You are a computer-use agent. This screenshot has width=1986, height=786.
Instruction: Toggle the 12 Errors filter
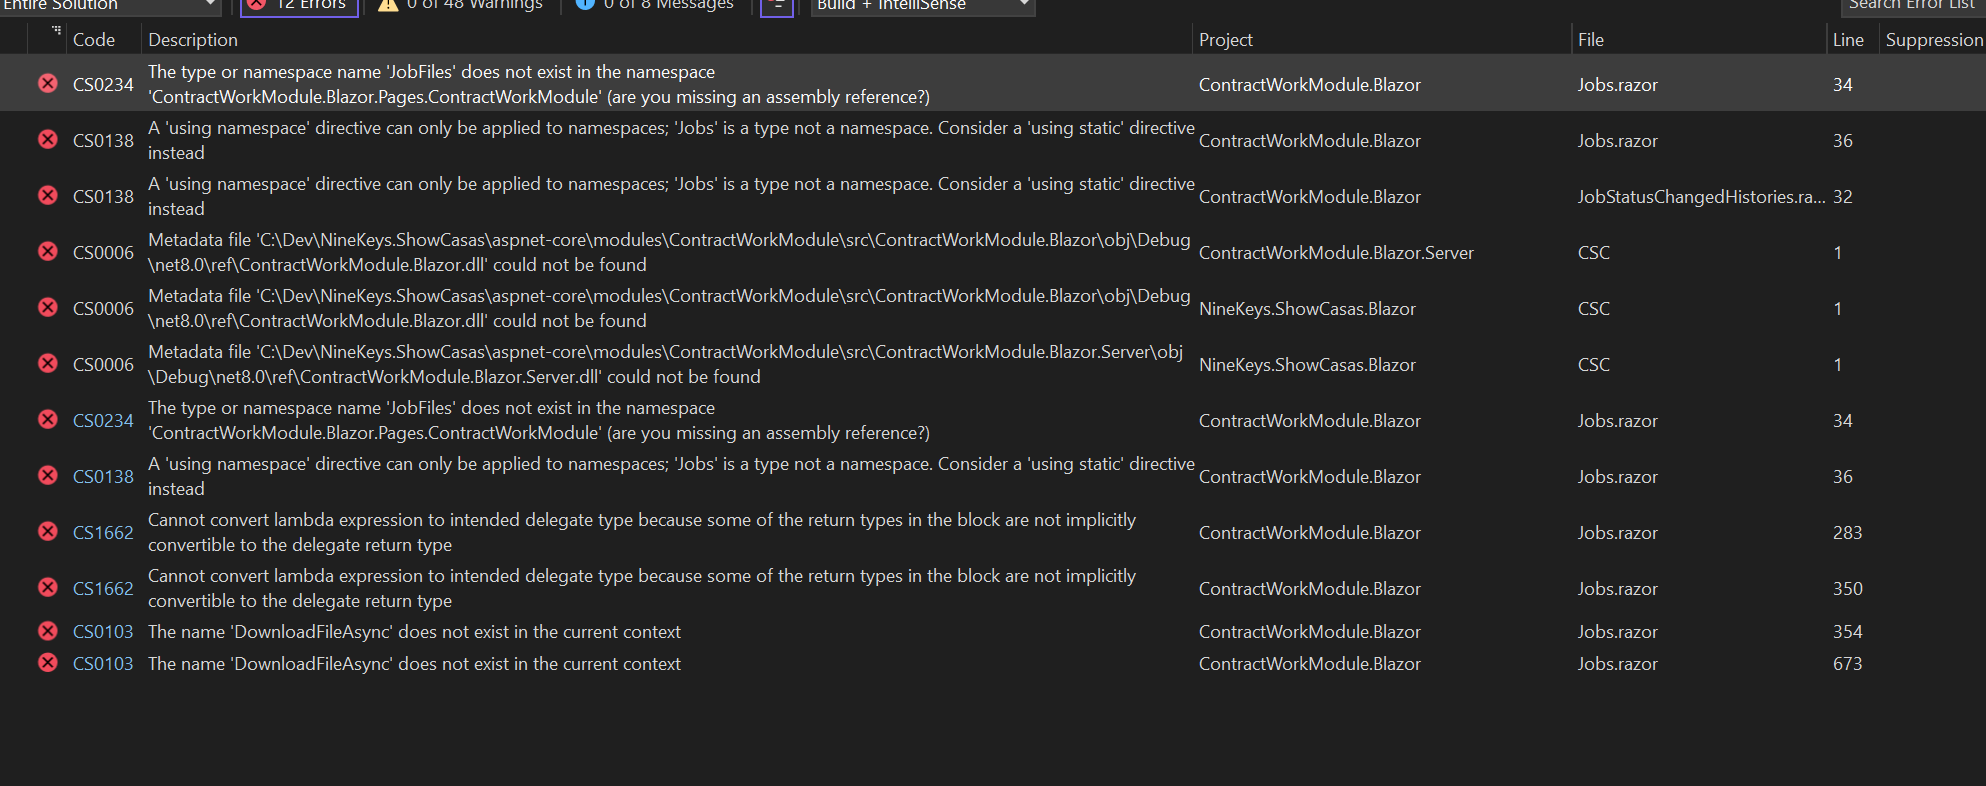pyautogui.click(x=299, y=6)
